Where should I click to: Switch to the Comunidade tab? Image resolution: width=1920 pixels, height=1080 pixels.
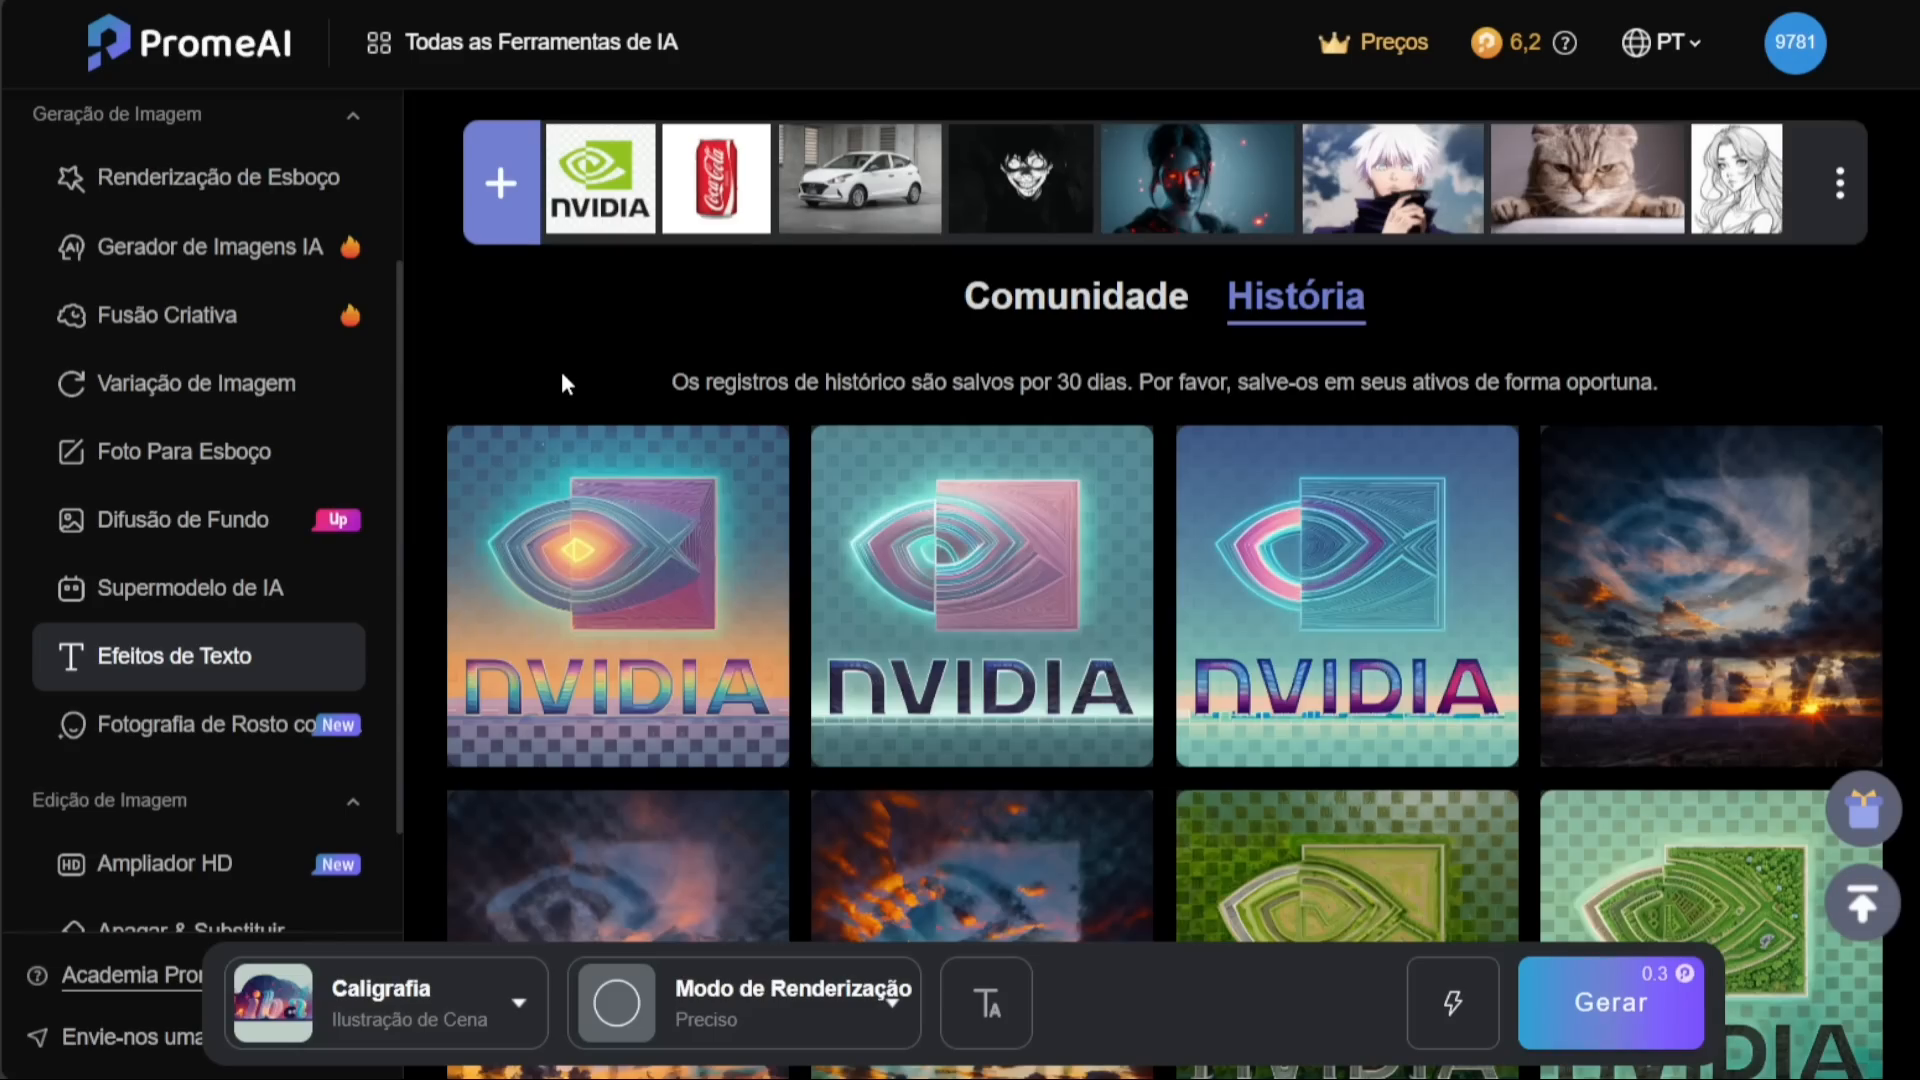pos(1076,296)
